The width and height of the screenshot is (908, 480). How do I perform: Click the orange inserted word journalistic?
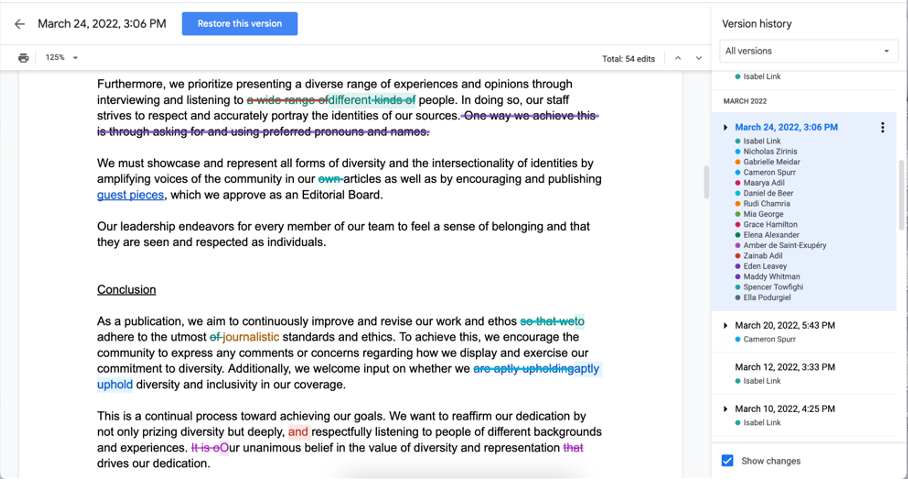[x=251, y=337]
